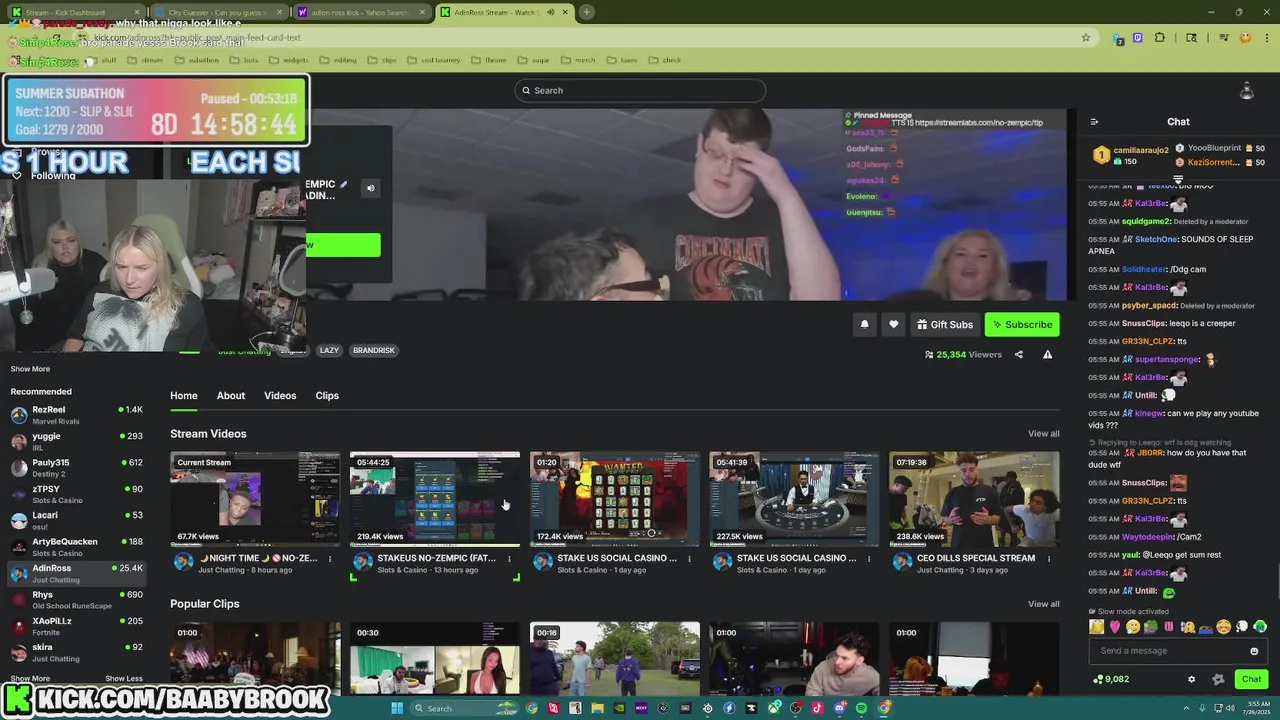This screenshot has width=1280, height=720.
Task: Click Show Less under recommended channels
Action: tap(124, 679)
